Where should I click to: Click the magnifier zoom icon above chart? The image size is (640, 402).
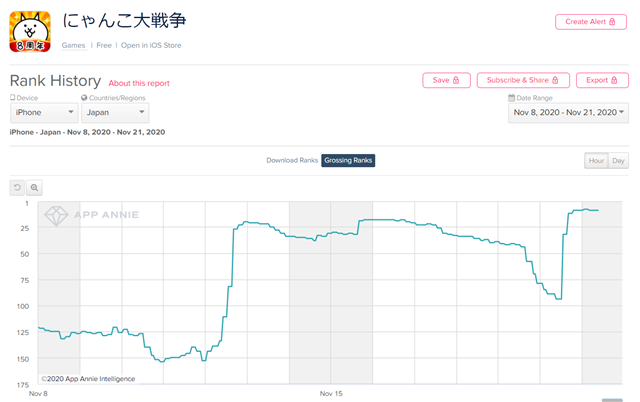click(34, 188)
